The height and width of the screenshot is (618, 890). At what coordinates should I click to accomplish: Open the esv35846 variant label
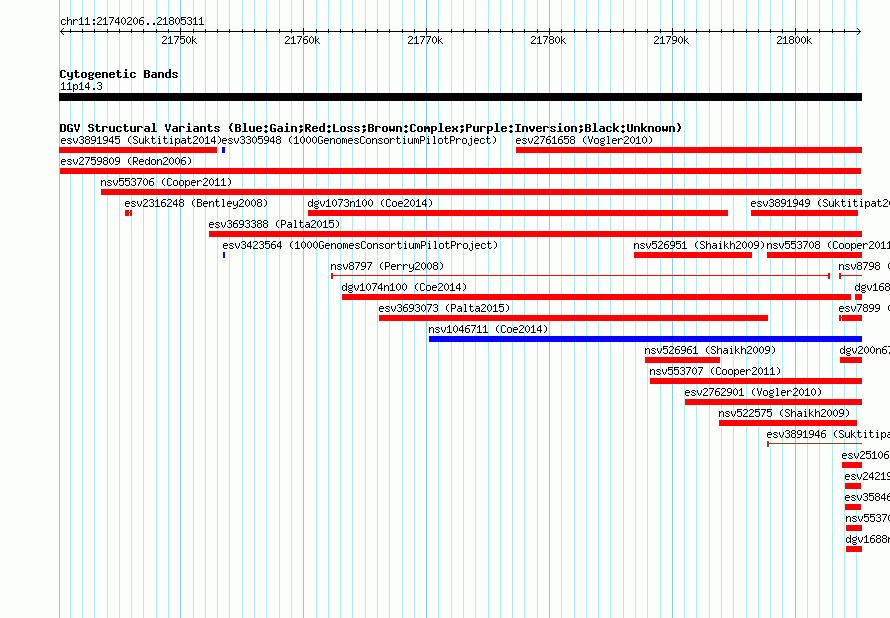coord(867,497)
